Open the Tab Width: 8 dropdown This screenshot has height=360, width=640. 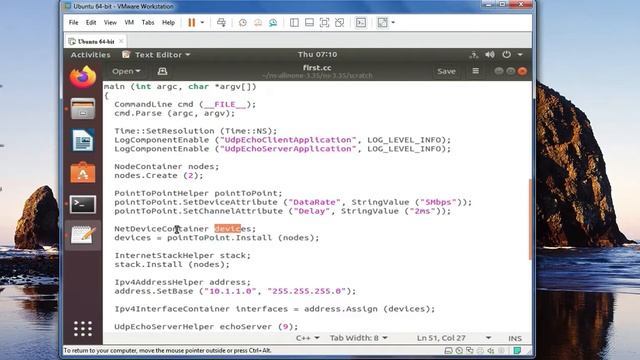358,338
